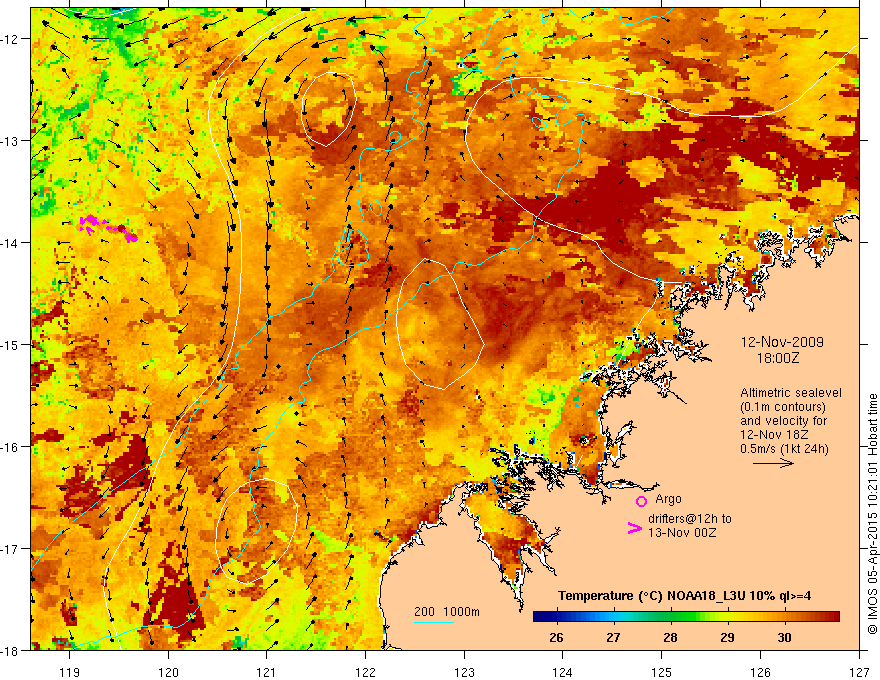The image size is (880, 680).
Task: Click the cyan 200 1000m isobath legend line
Action: [434, 622]
